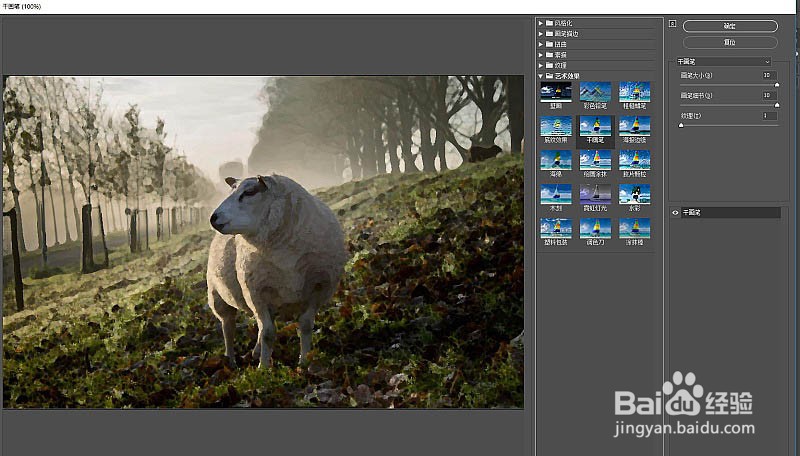Select the 底纹效果 (Underpainting) filter thumbnail
This screenshot has width=800, height=456.
coord(556,126)
